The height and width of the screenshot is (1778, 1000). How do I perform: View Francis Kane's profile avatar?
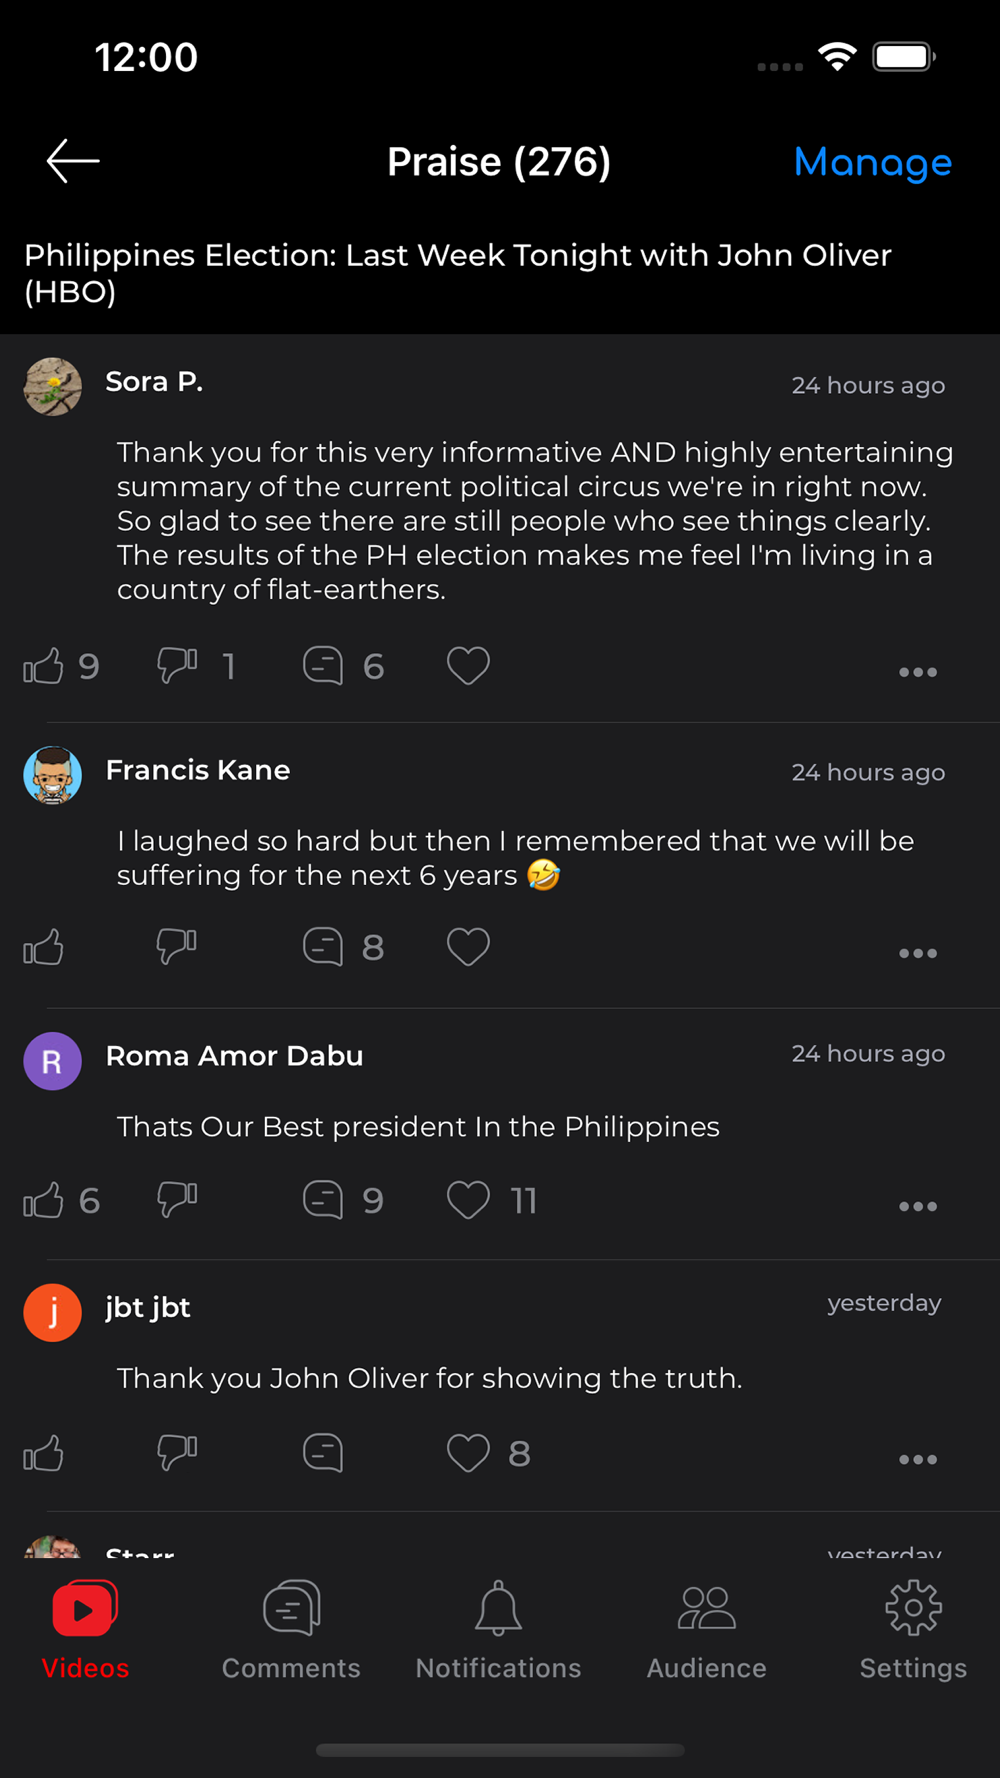pos(52,774)
